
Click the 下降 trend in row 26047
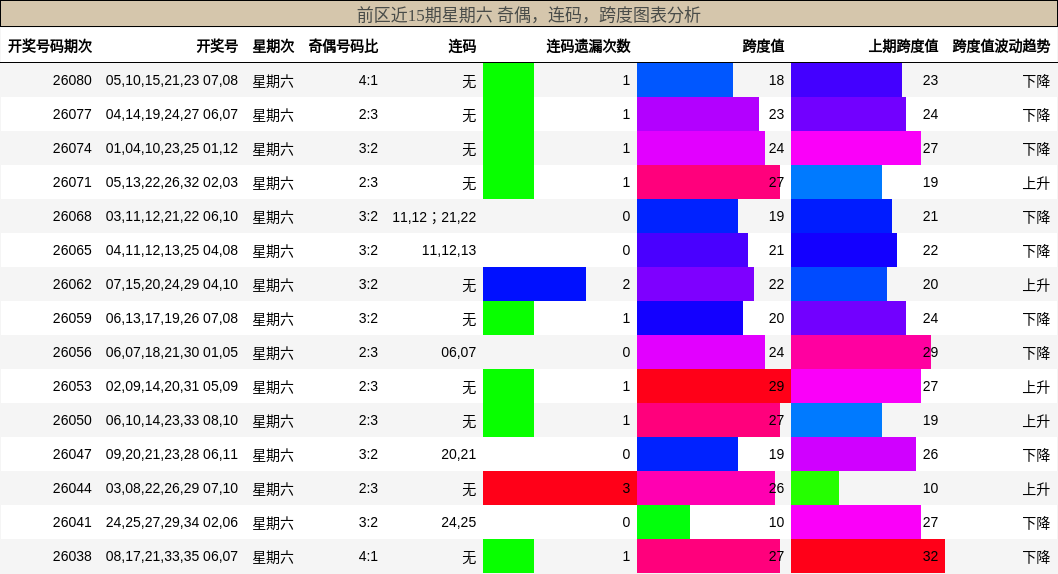point(1036,454)
